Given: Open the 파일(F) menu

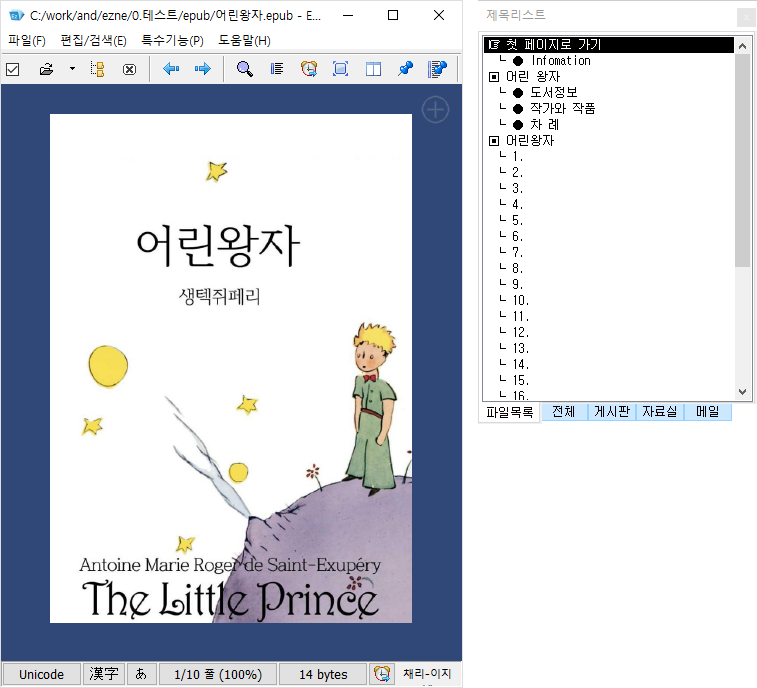Looking at the screenshot, I should [27, 41].
